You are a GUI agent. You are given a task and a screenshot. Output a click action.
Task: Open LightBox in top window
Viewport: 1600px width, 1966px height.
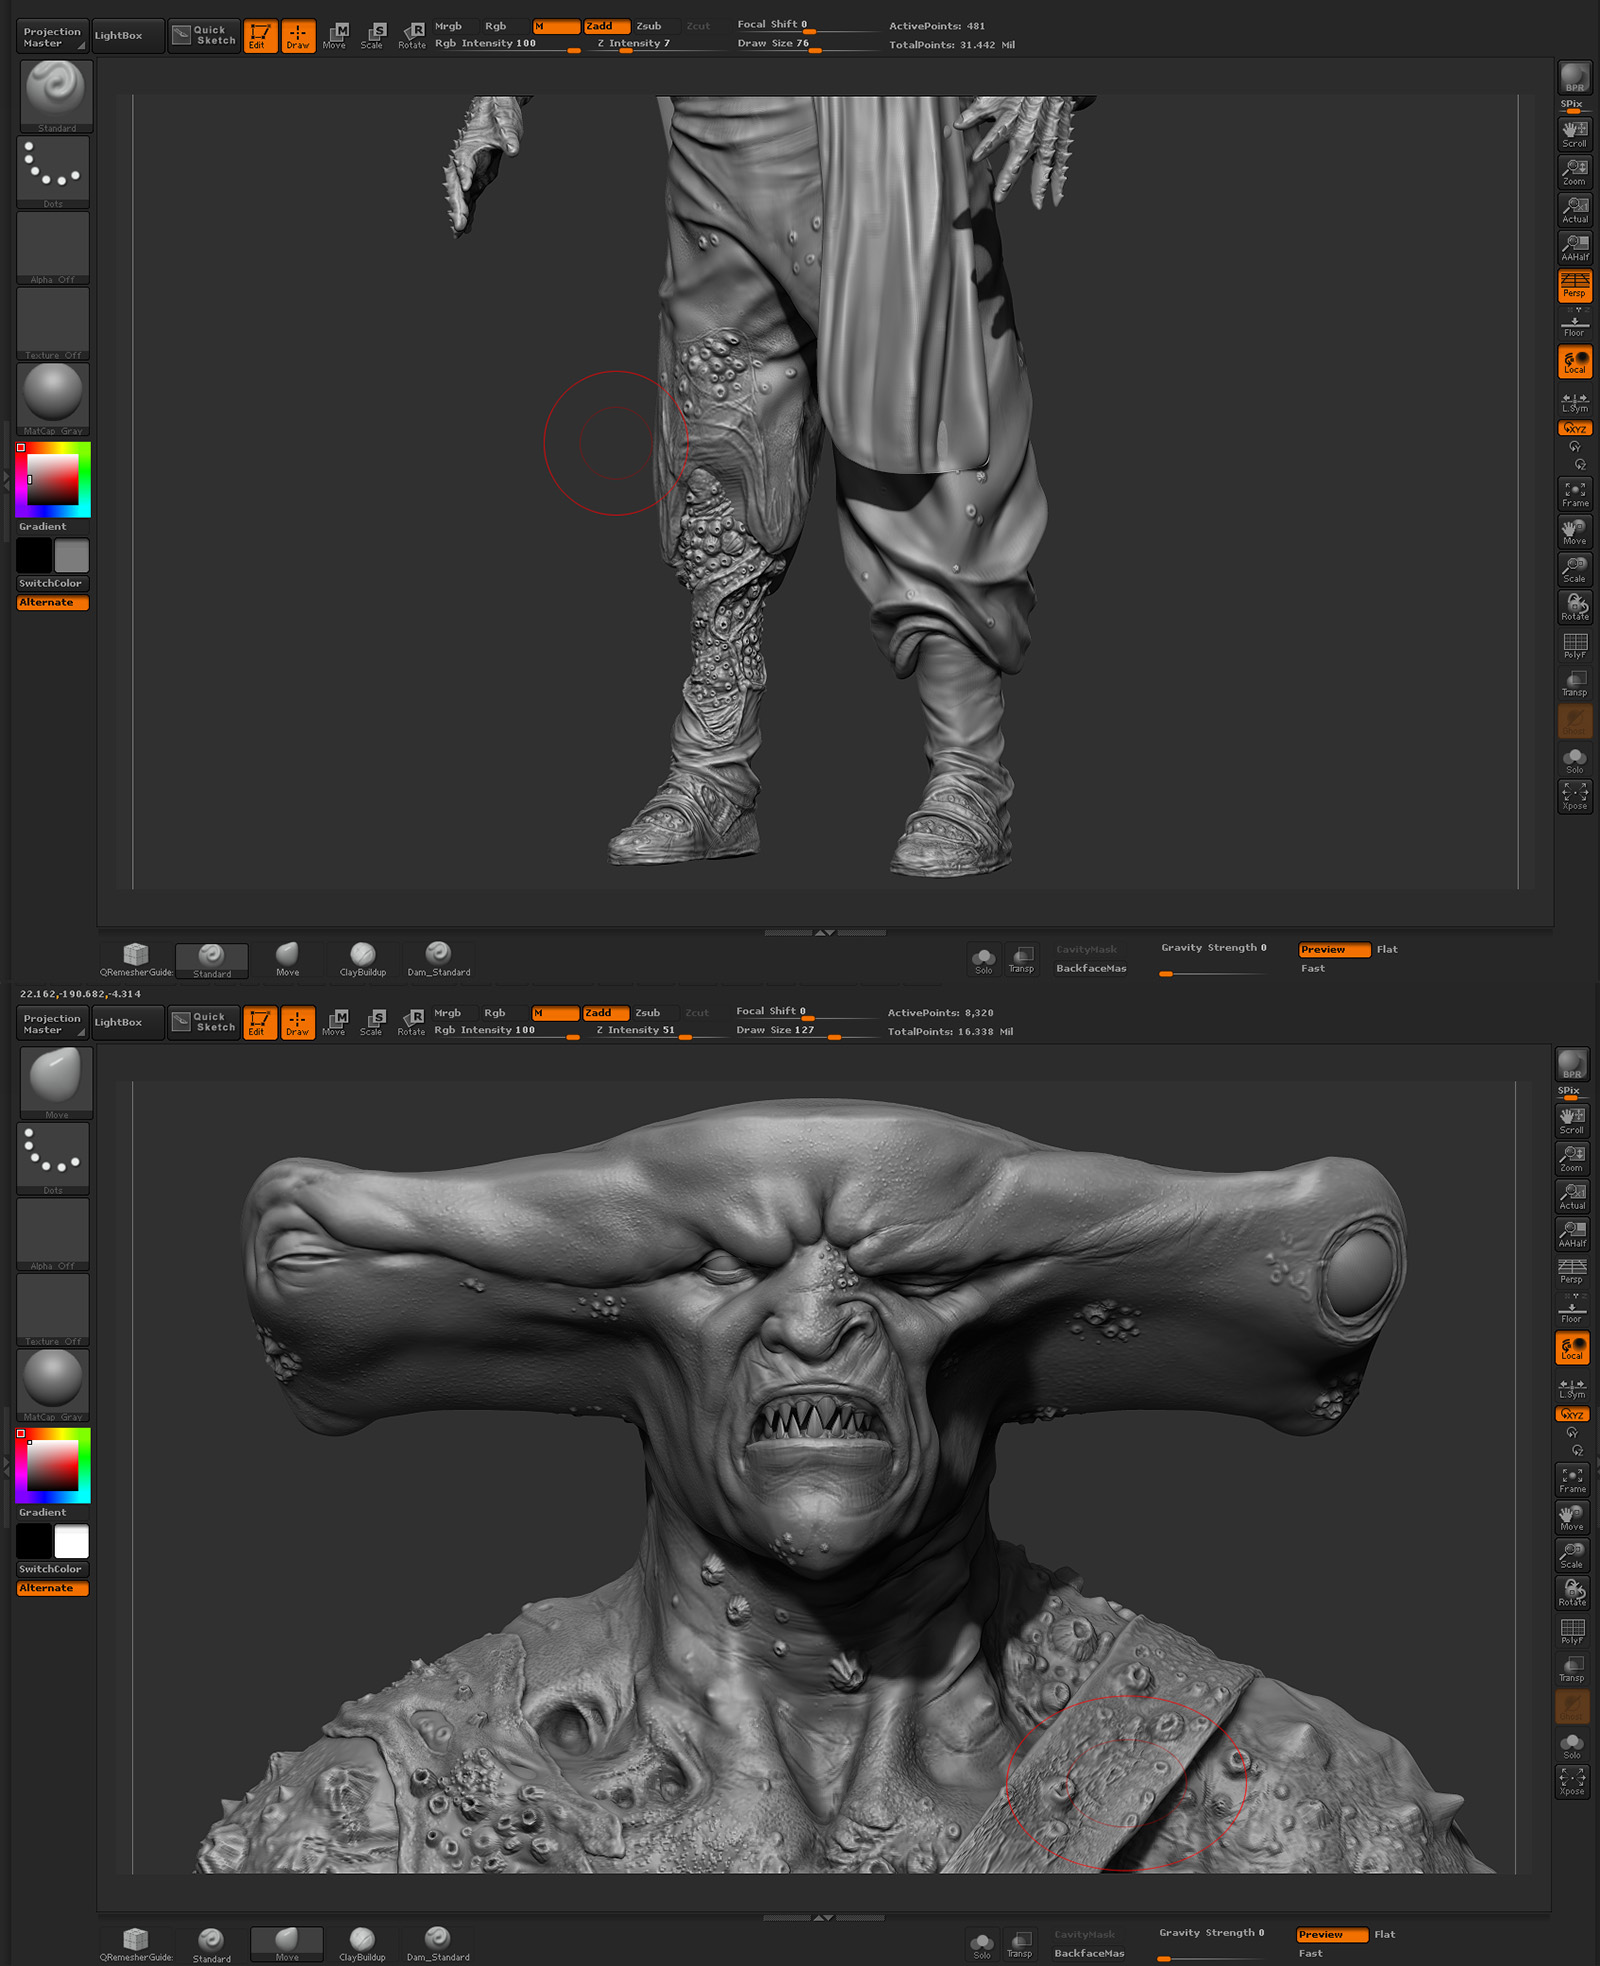pyautogui.click(x=126, y=37)
